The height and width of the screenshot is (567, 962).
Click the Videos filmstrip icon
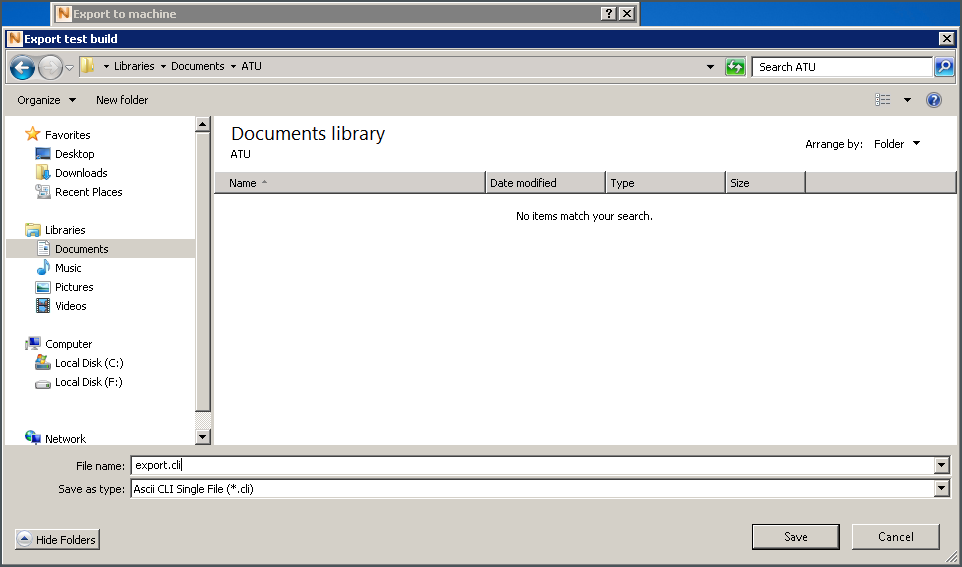(x=43, y=306)
